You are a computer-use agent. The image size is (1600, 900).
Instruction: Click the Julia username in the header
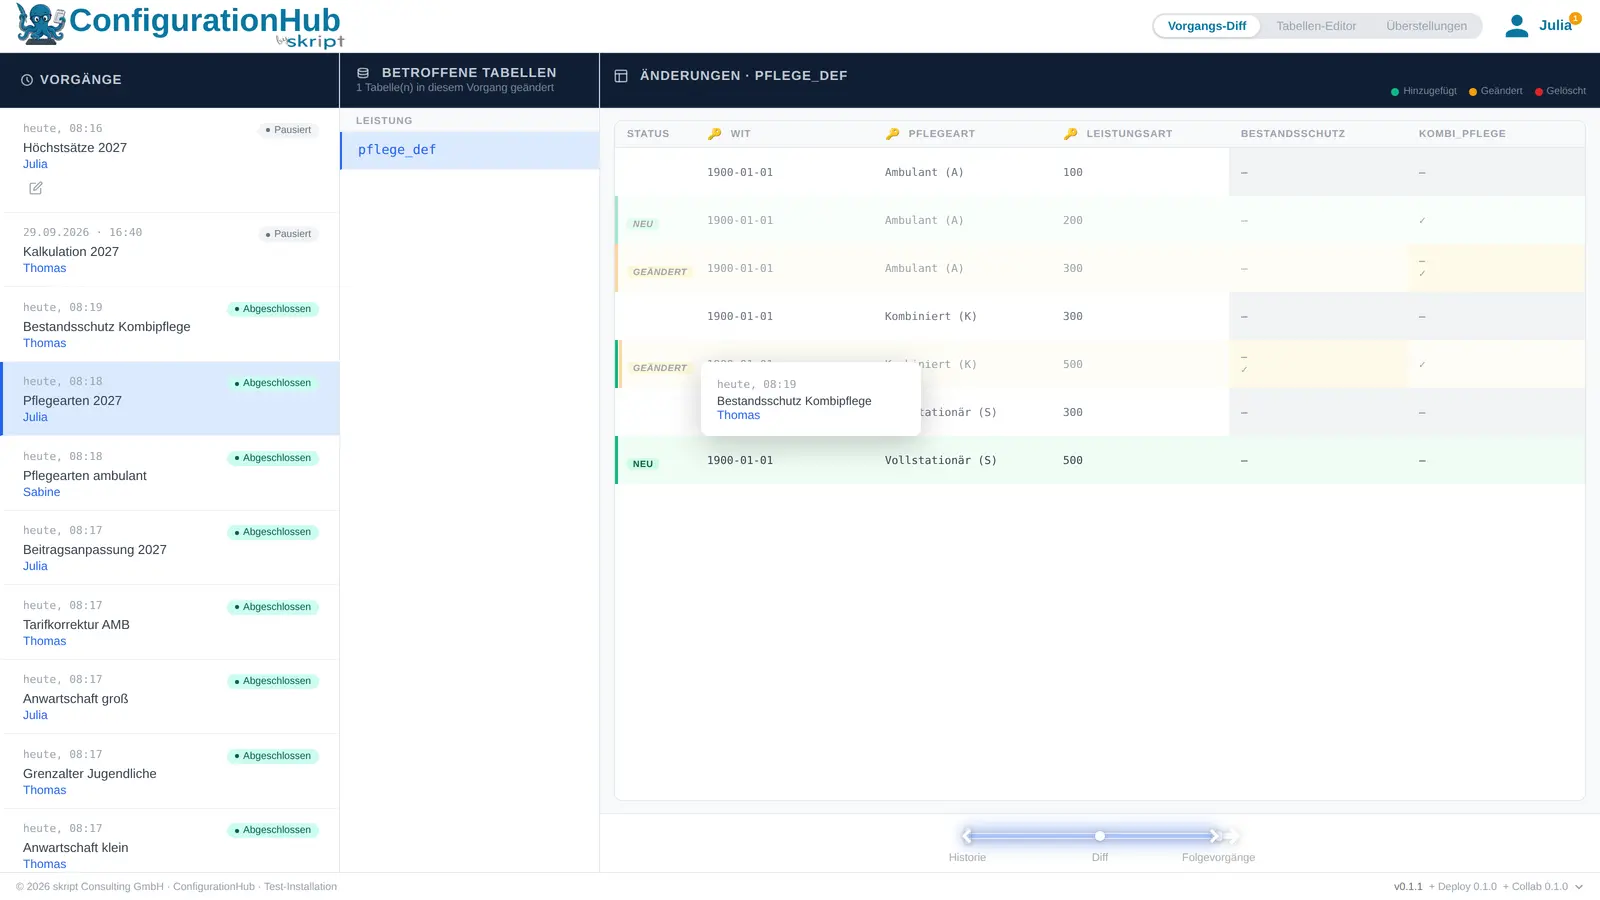coord(1555,26)
